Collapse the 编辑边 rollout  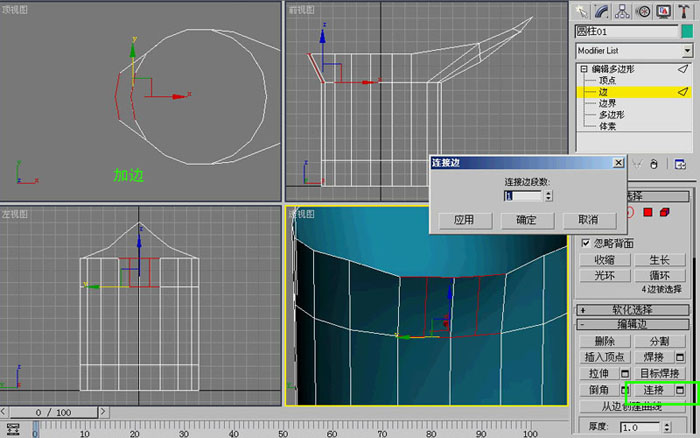click(x=633, y=324)
